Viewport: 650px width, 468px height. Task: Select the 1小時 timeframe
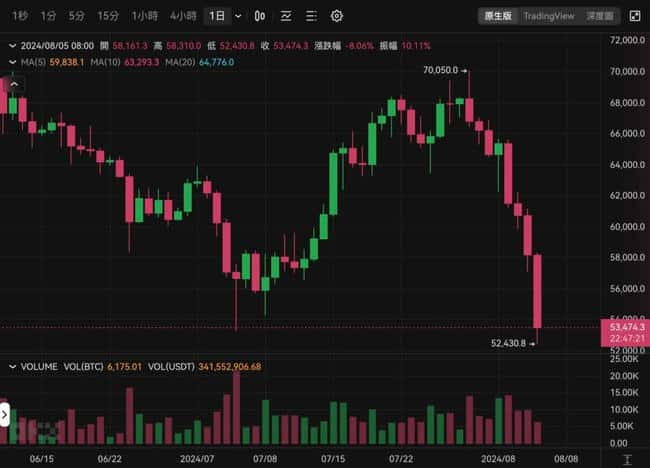[x=145, y=16]
